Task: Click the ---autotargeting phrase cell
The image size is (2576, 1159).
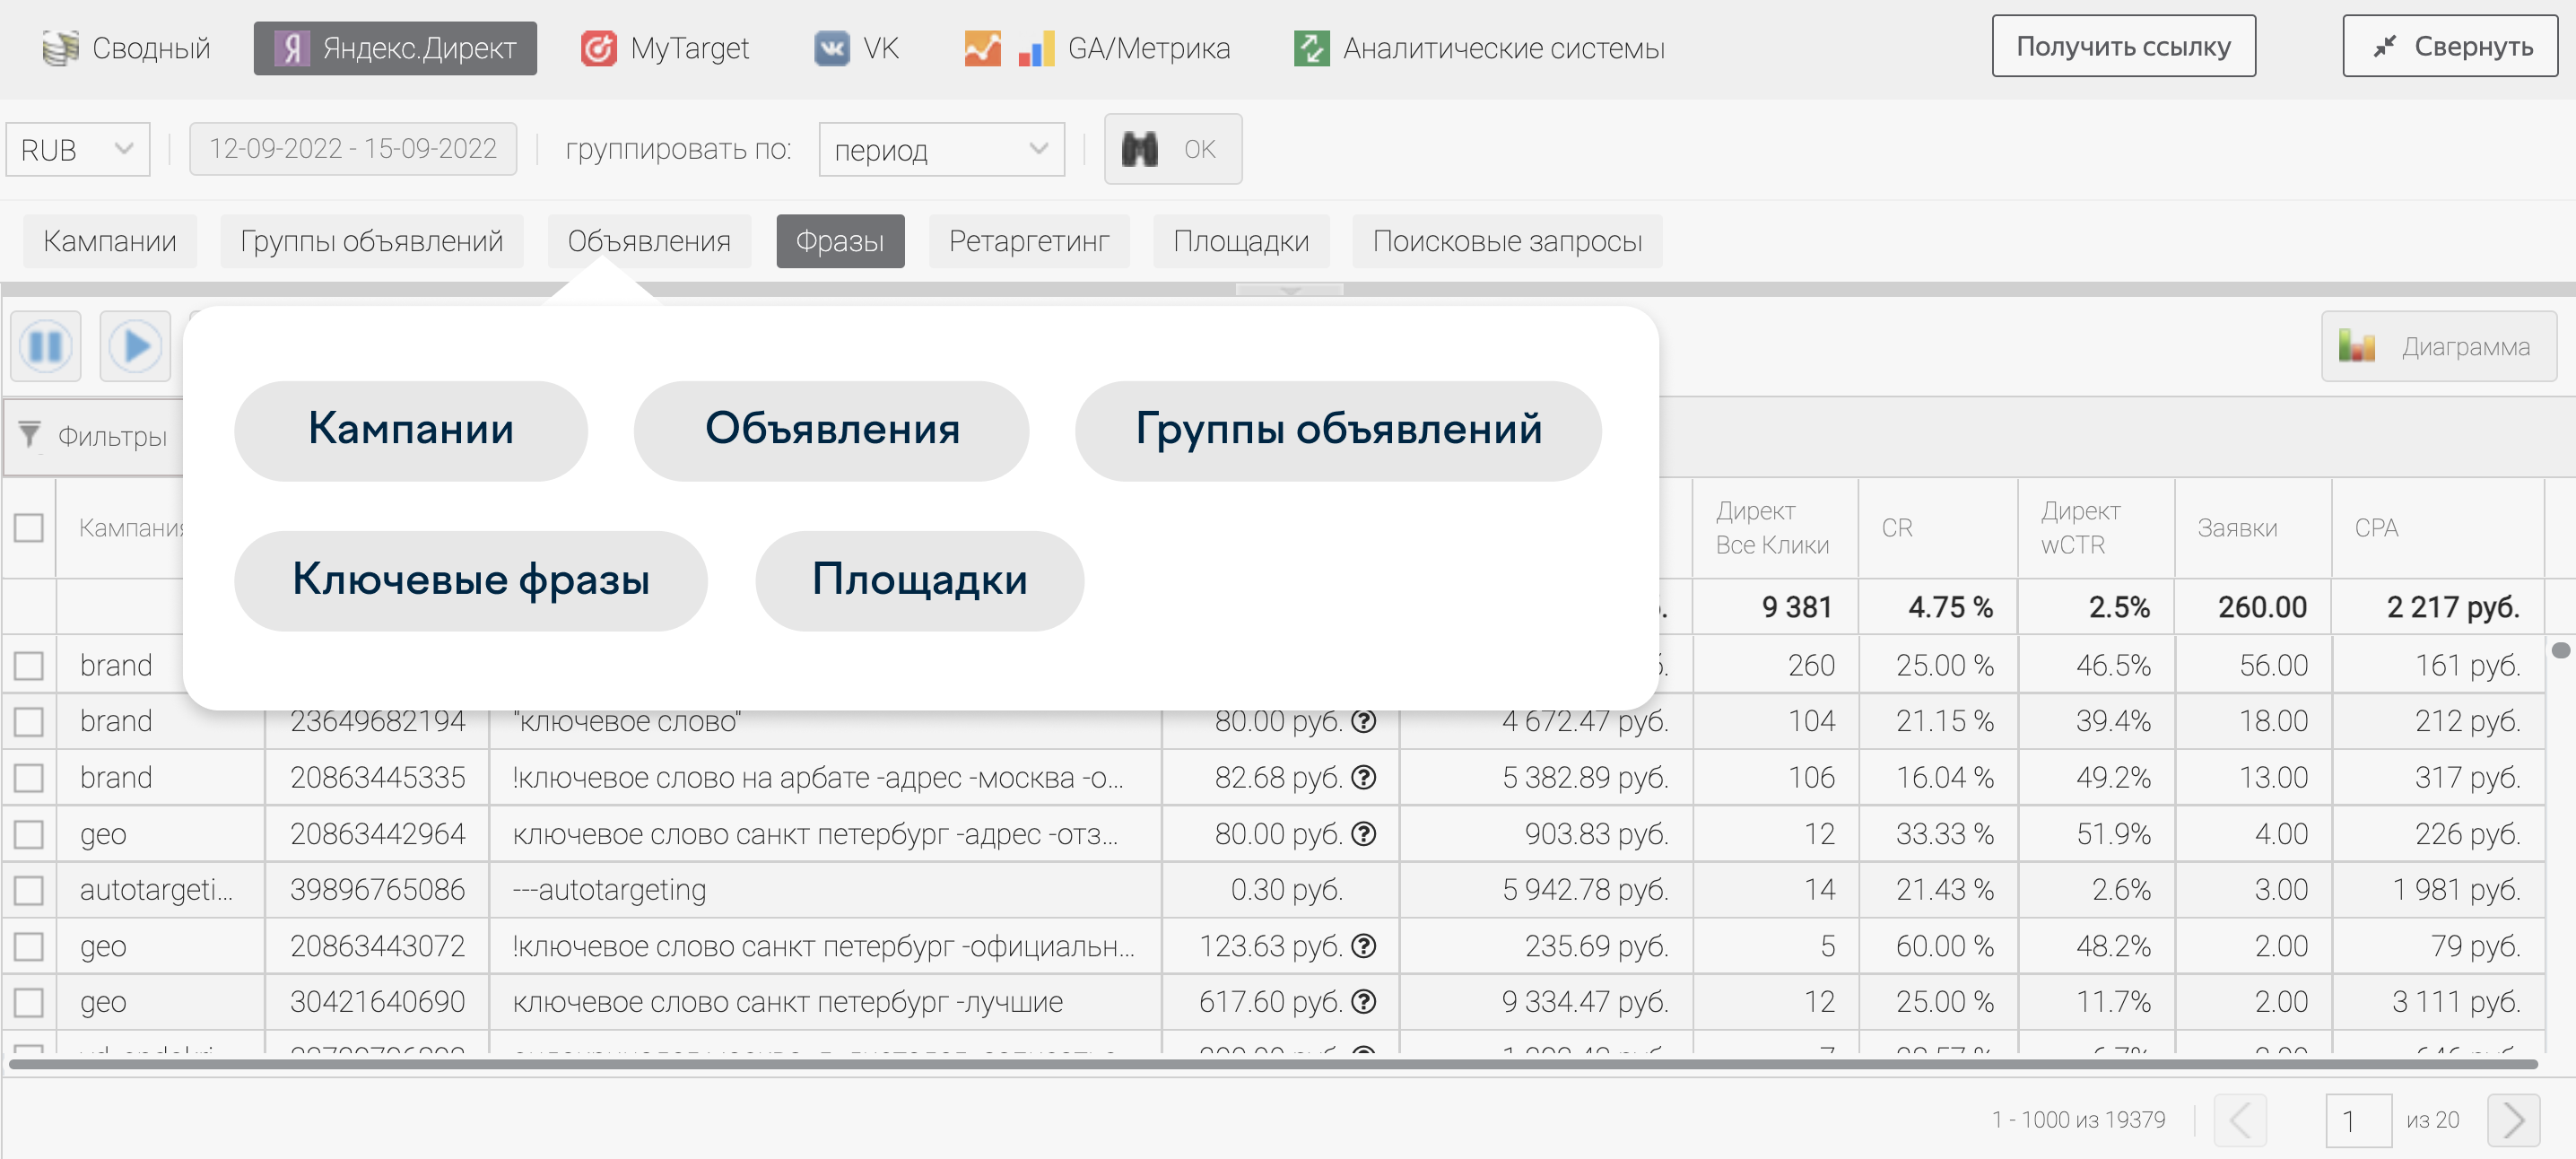Action: [825, 890]
